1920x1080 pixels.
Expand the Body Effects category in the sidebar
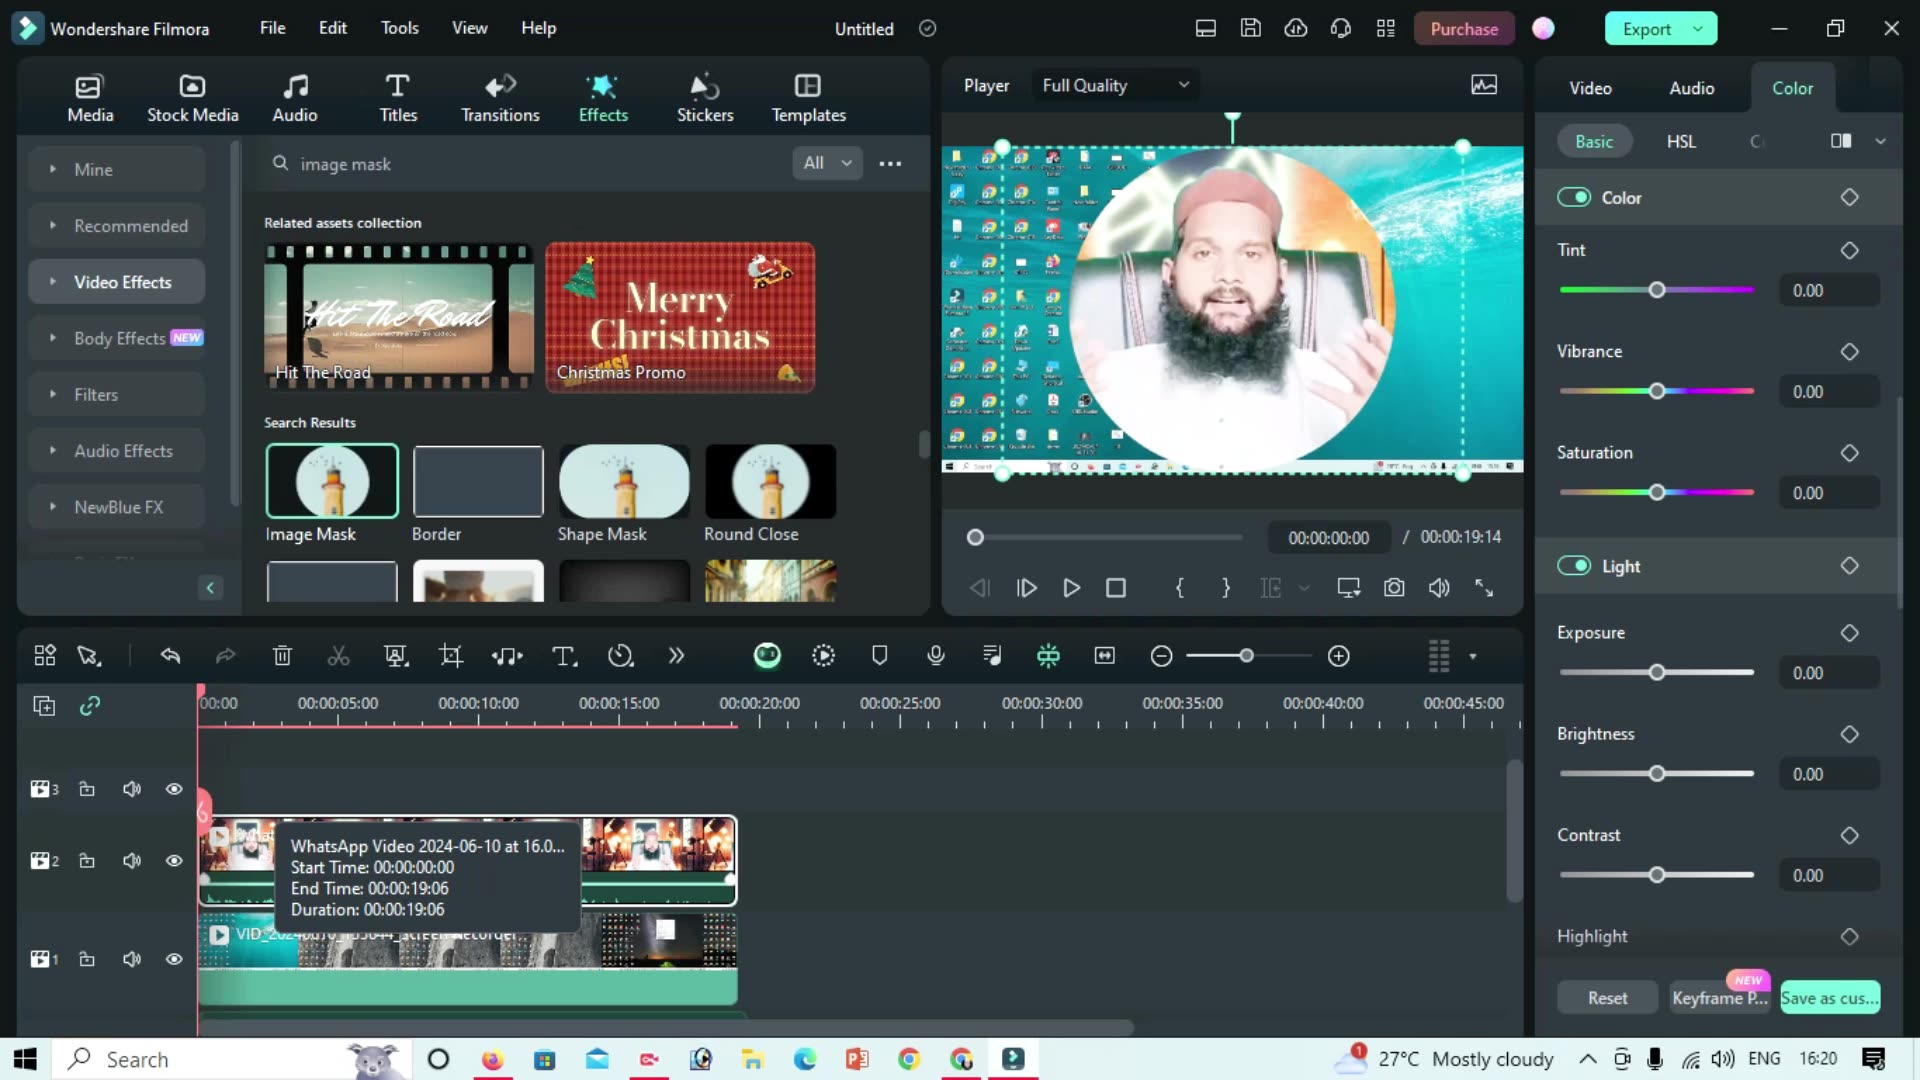(120, 338)
